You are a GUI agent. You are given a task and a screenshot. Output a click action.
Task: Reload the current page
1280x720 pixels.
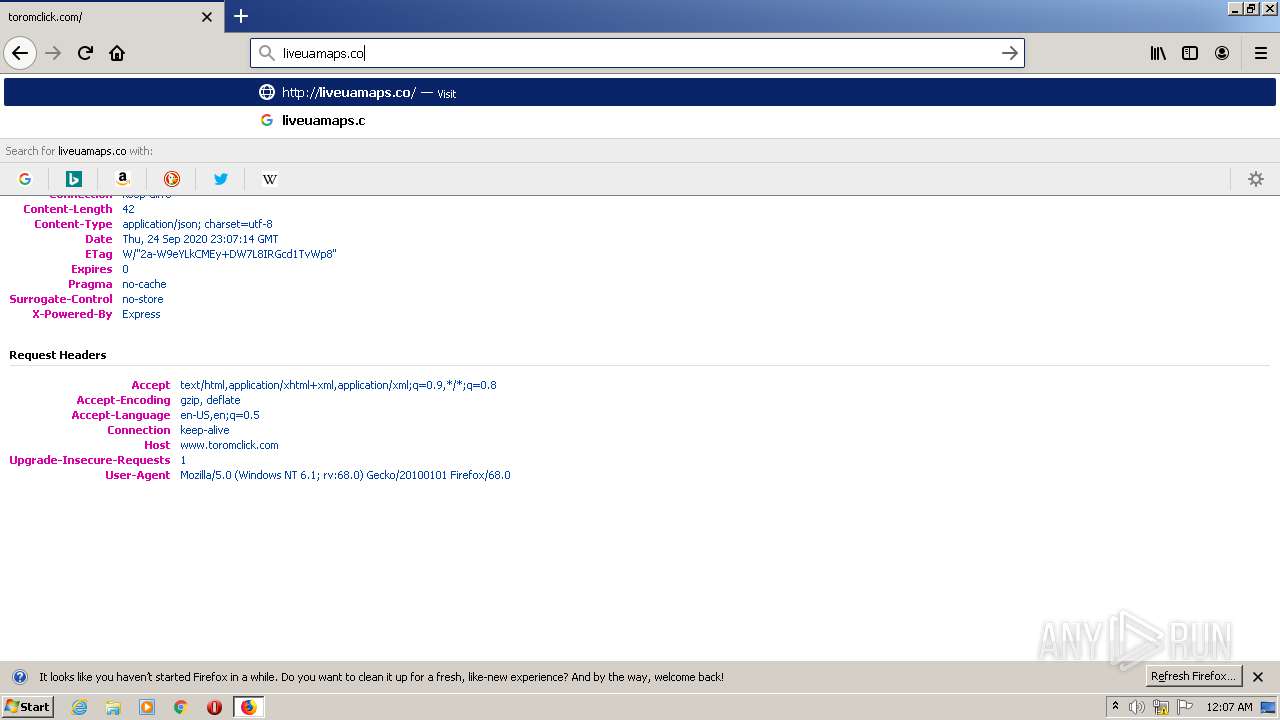click(86, 53)
